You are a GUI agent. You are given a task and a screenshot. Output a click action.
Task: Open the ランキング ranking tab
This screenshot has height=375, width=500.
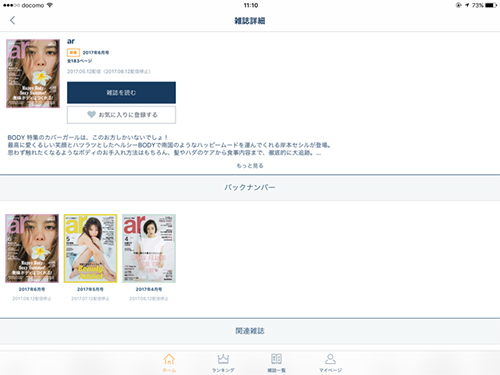point(223,363)
